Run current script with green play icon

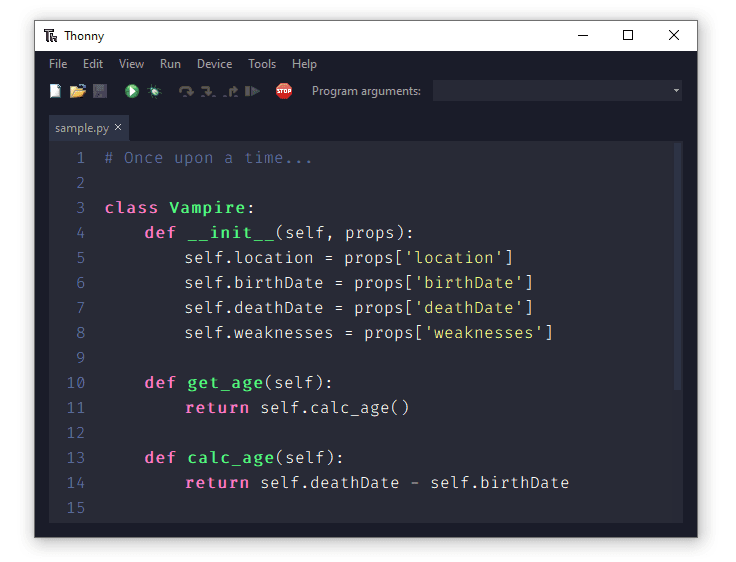132,91
